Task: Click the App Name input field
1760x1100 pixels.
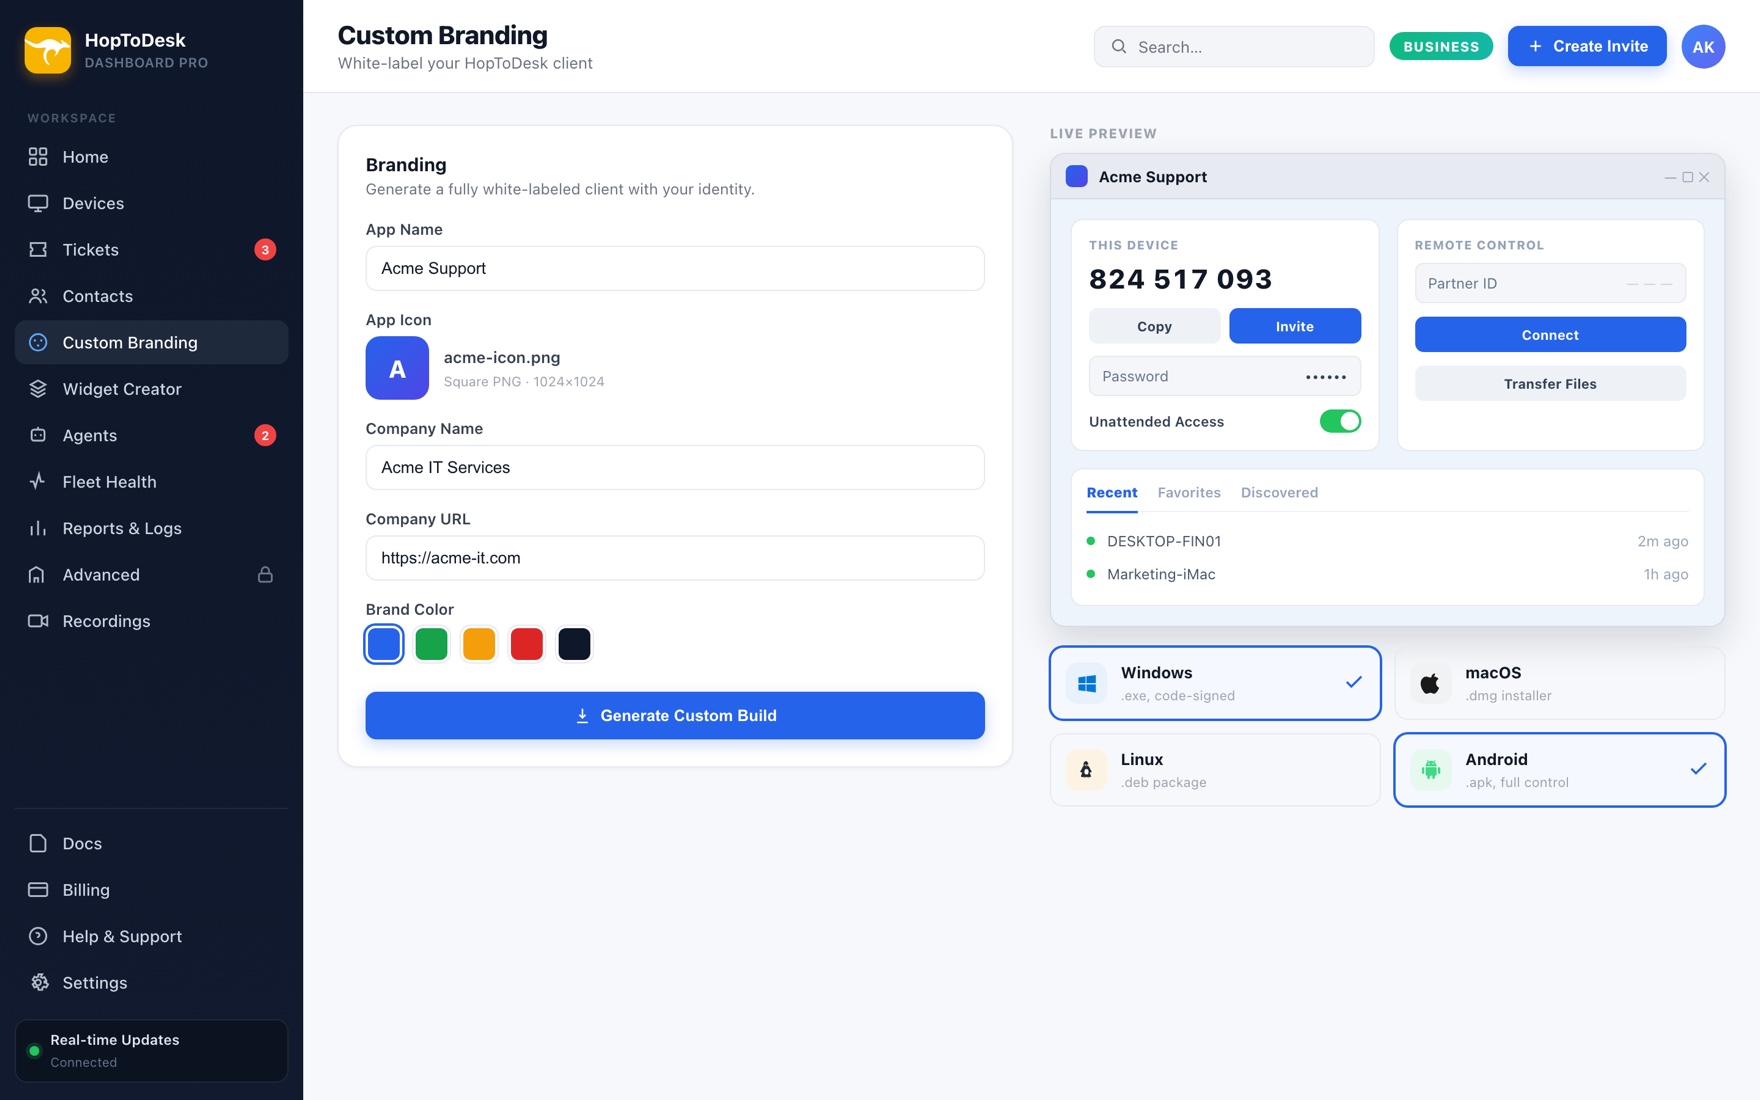Action: [675, 268]
